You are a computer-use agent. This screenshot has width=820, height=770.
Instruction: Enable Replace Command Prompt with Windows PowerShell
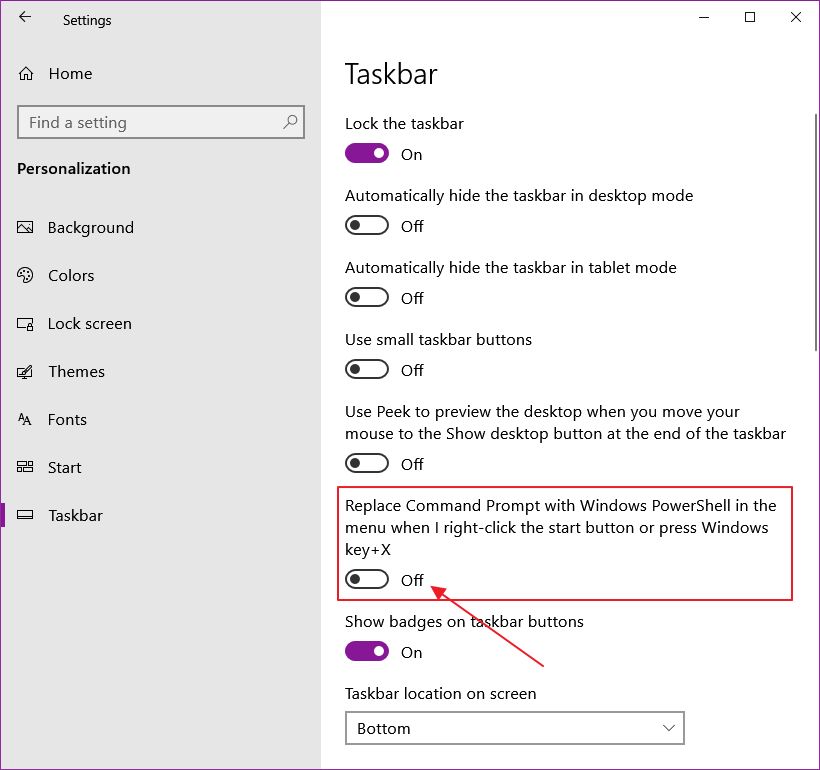click(x=367, y=579)
